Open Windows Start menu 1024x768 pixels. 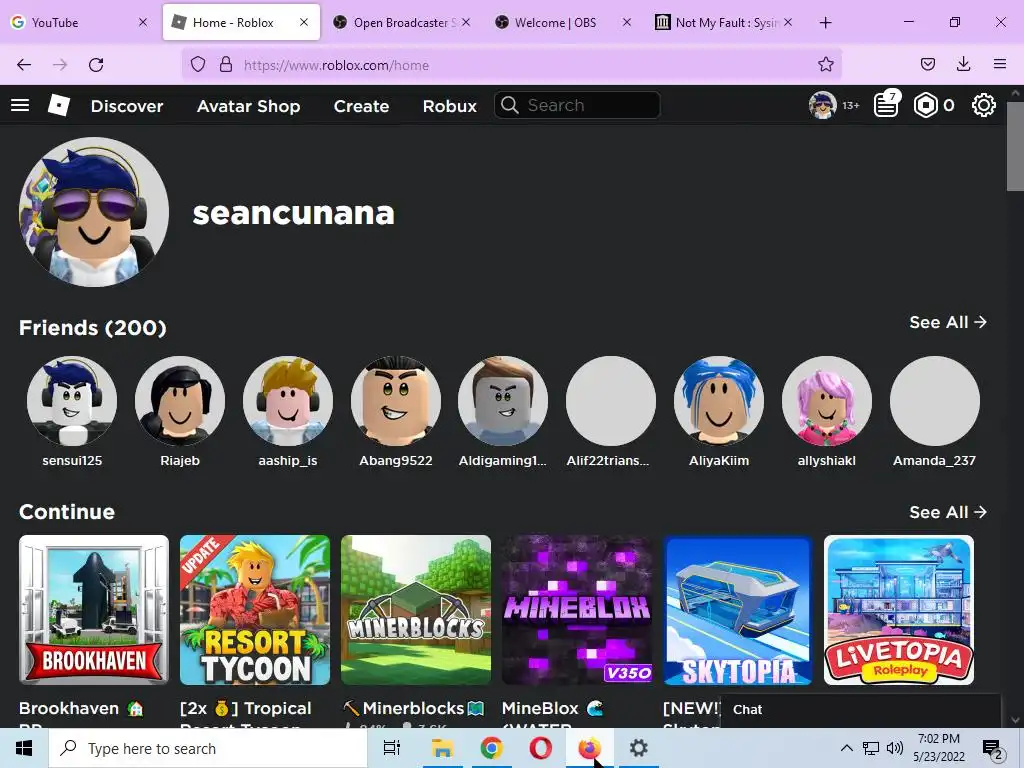tap(24, 748)
